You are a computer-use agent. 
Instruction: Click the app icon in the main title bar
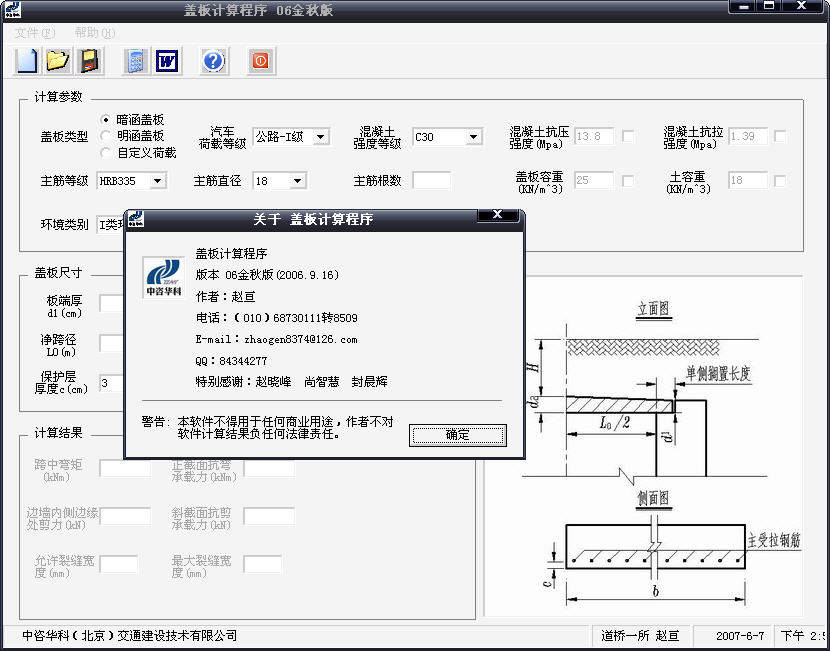tap(12, 10)
